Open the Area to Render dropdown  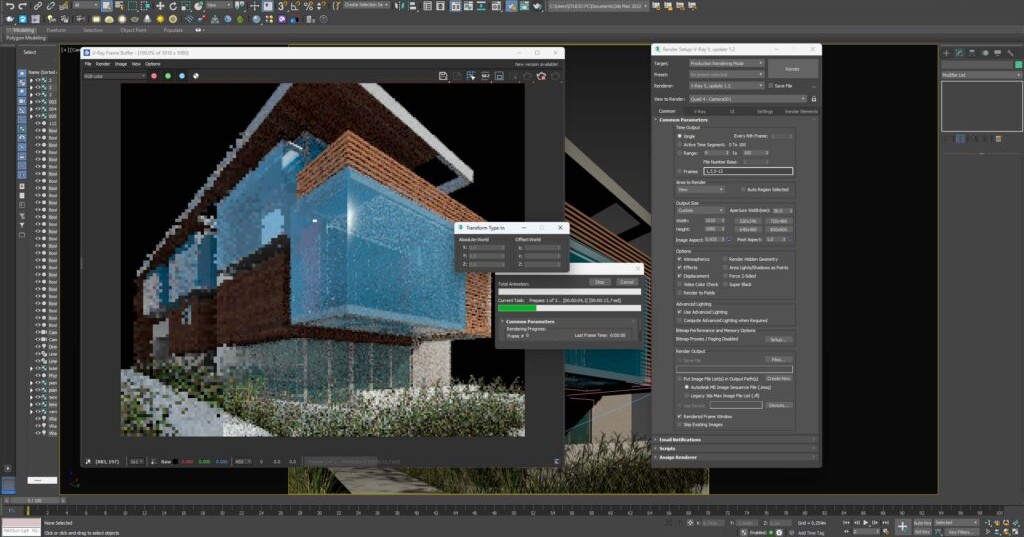coord(700,189)
